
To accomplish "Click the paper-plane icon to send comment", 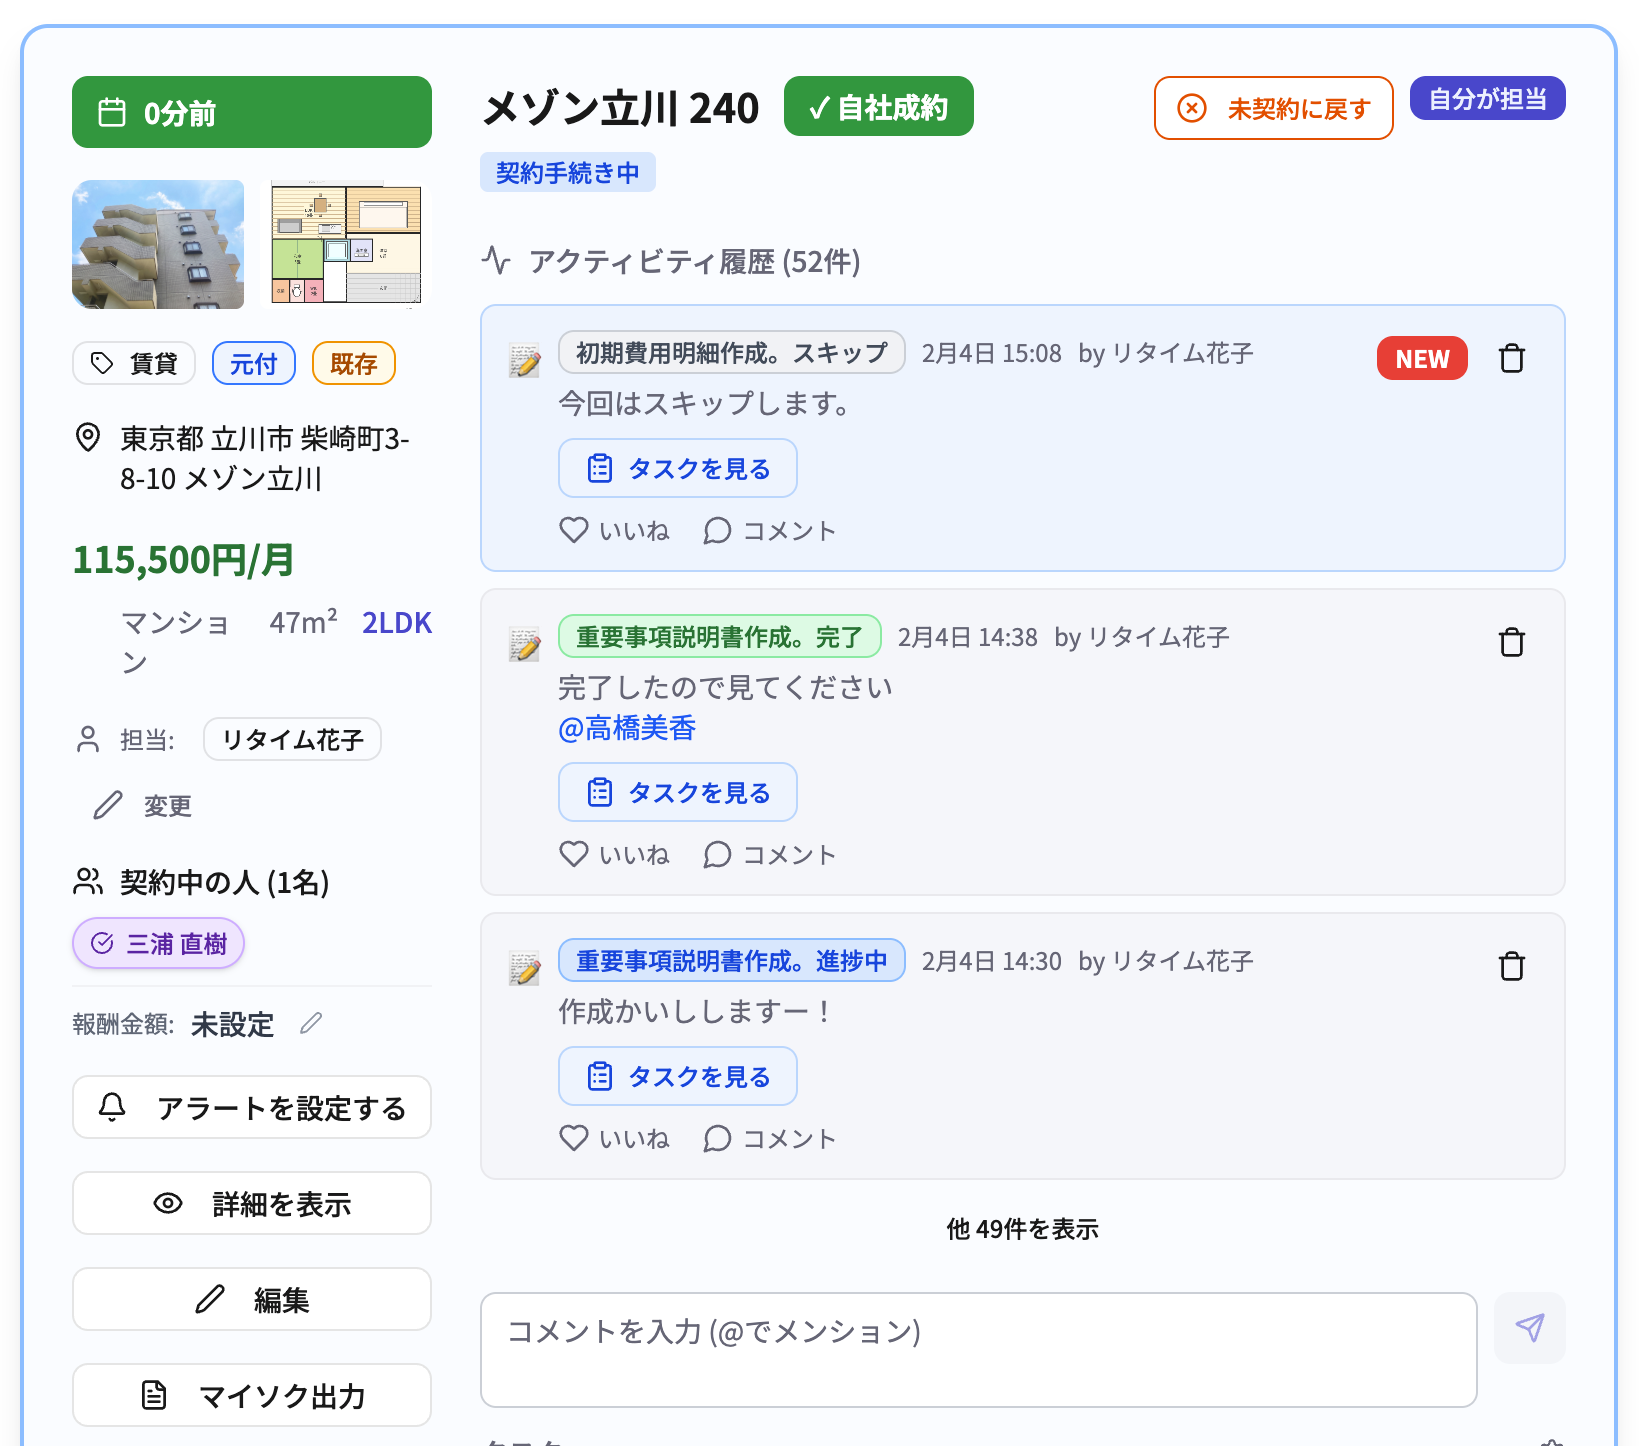I will click(1529, 1329).
